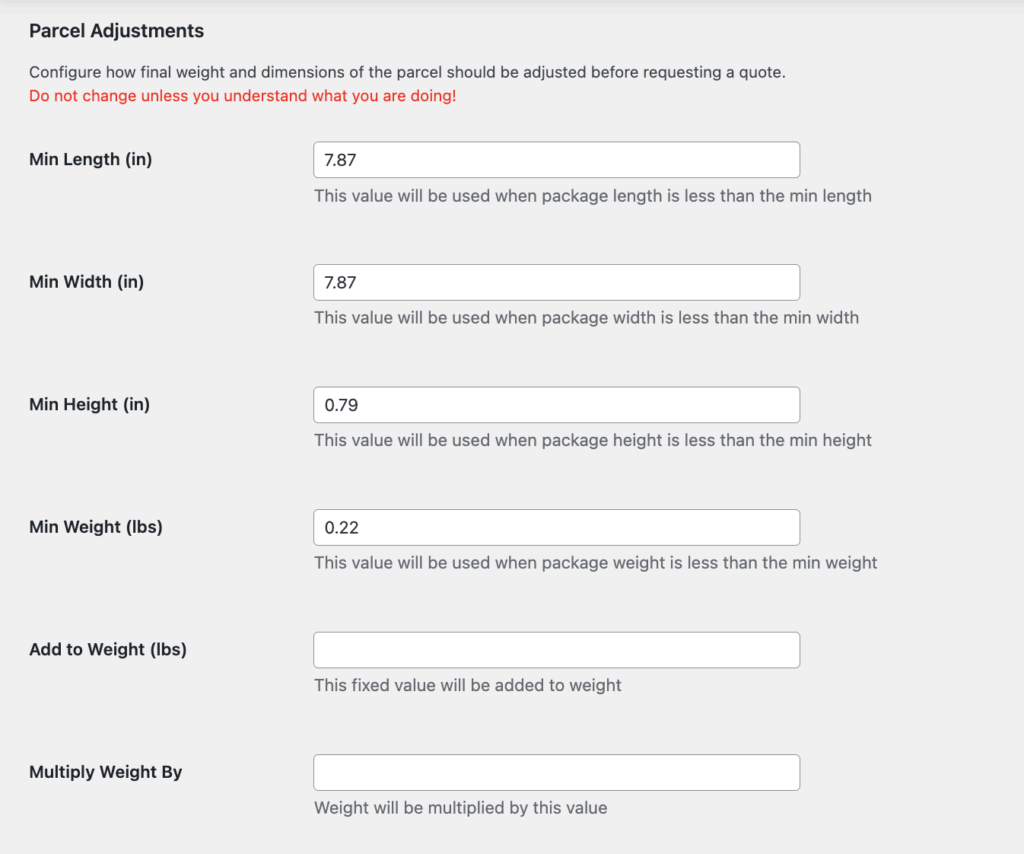Viewport: 1024px width, 854px height.
Task: Focus the Min Width text box
Action: coord(556,282)
